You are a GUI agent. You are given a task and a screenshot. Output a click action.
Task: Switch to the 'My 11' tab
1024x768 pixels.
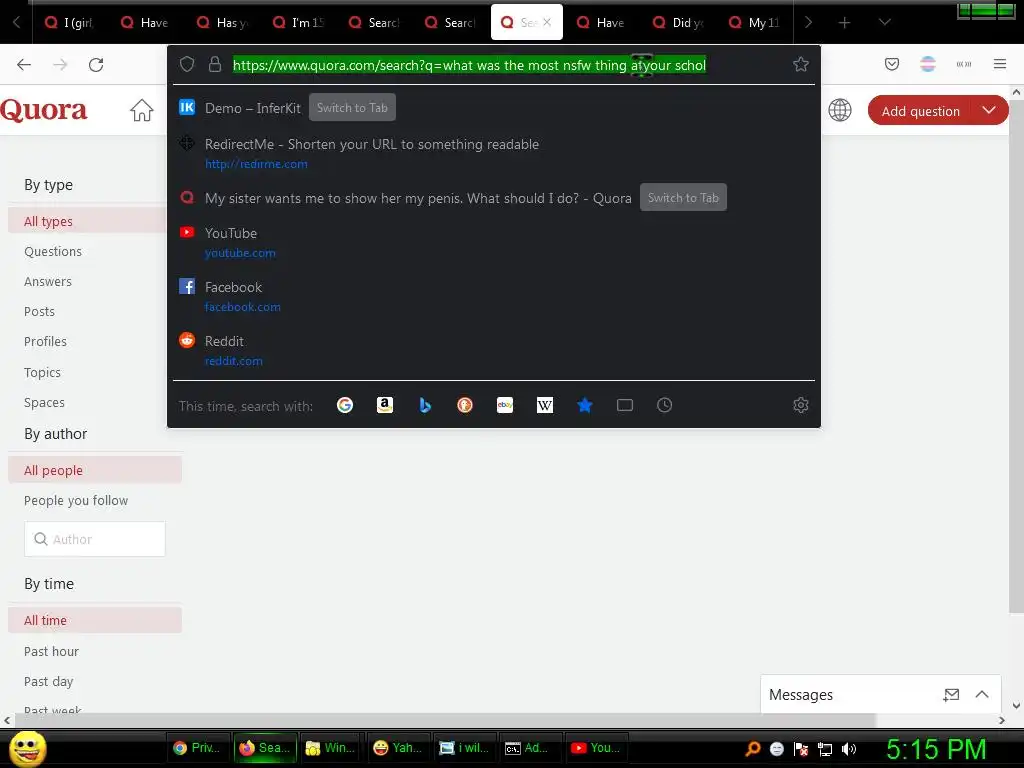tap(754, 23)
